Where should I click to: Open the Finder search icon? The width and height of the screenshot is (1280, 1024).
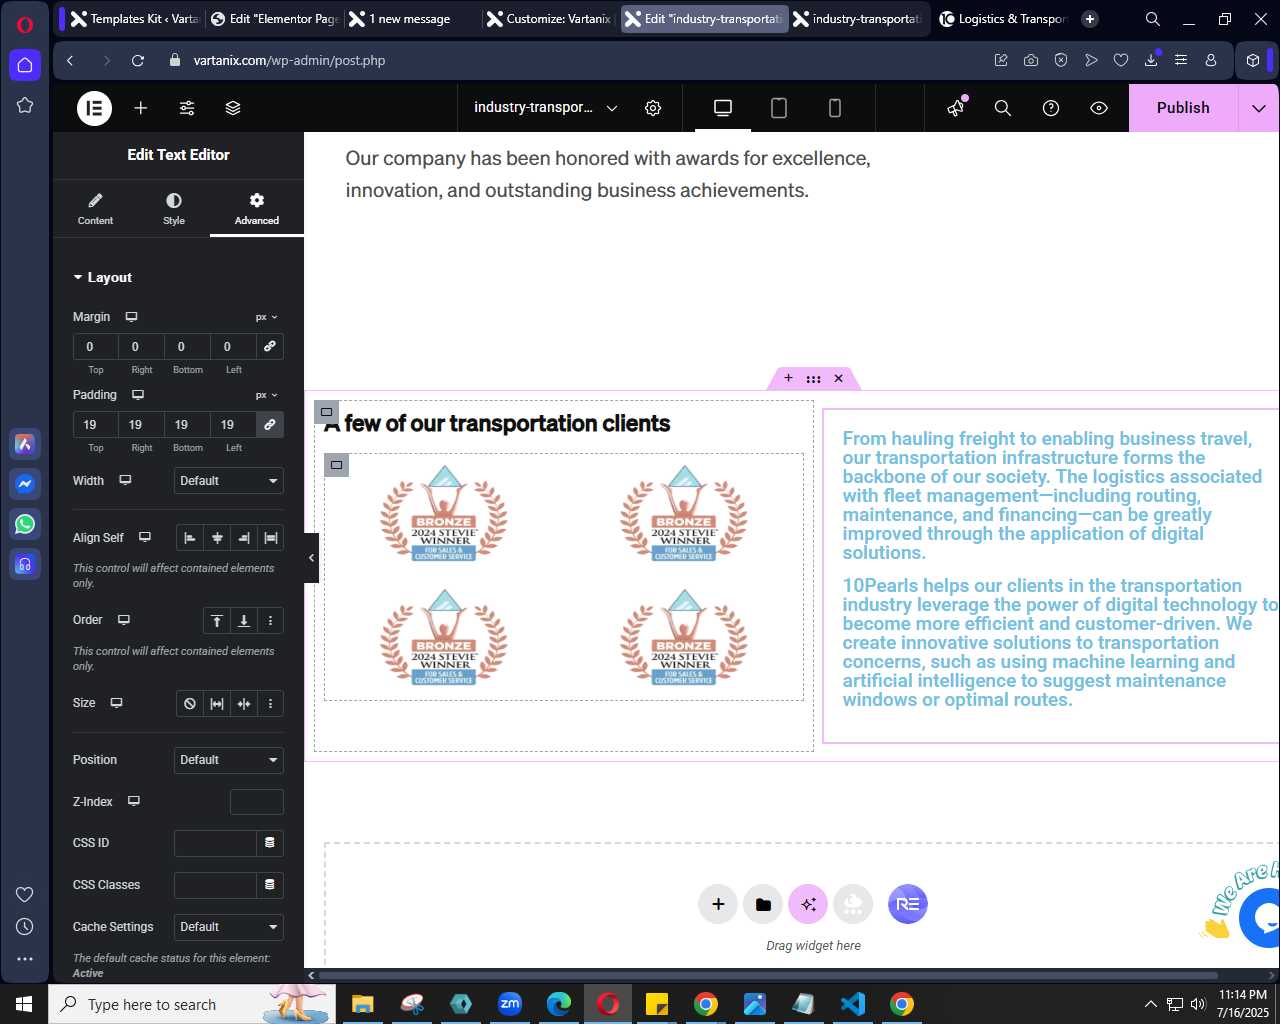(1003, 108)
